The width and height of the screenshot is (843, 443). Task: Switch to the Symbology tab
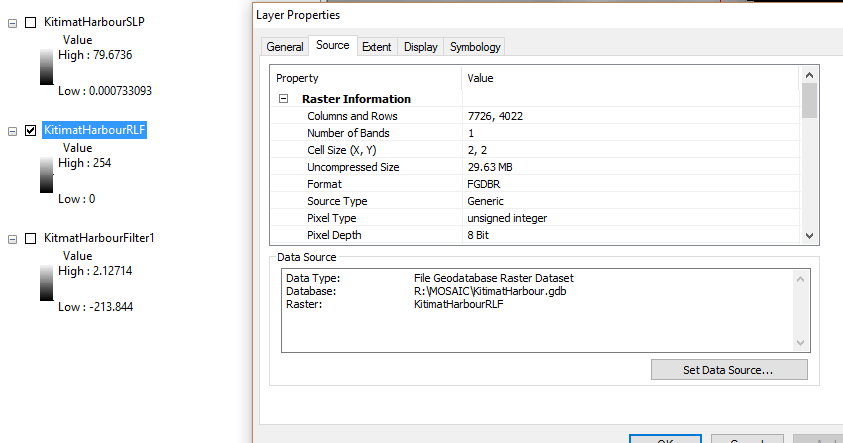475,47
